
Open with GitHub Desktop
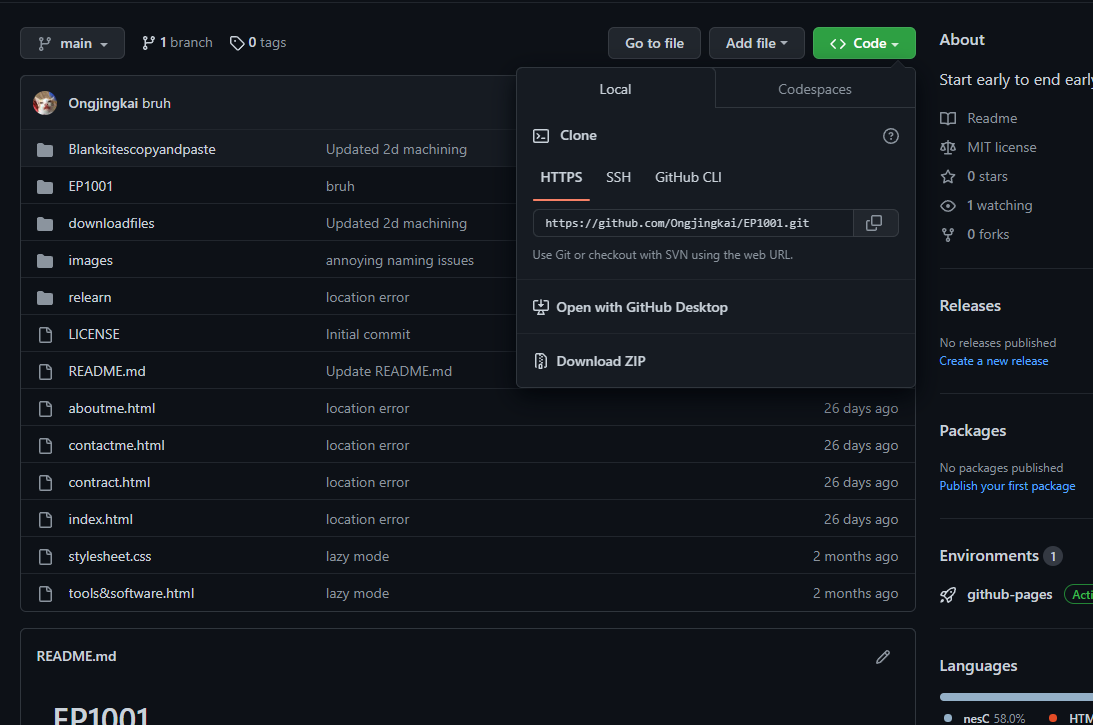(x=641, y=307)
